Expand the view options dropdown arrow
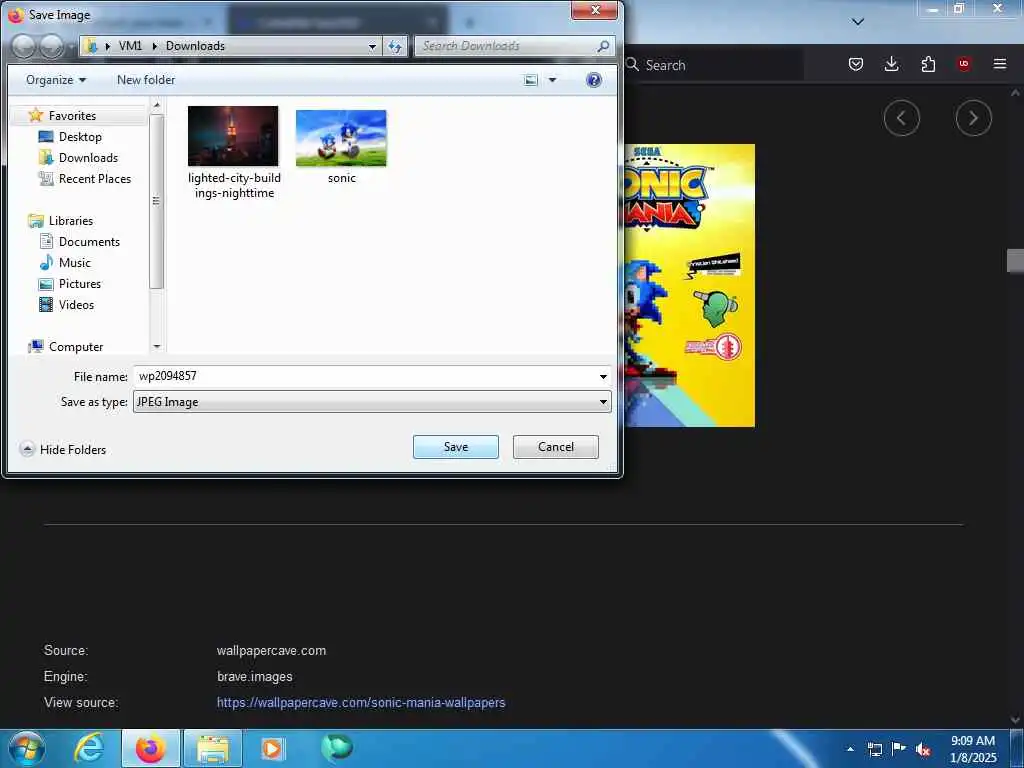Viewport: 1024px width, 768px height. tap(552, 80)
